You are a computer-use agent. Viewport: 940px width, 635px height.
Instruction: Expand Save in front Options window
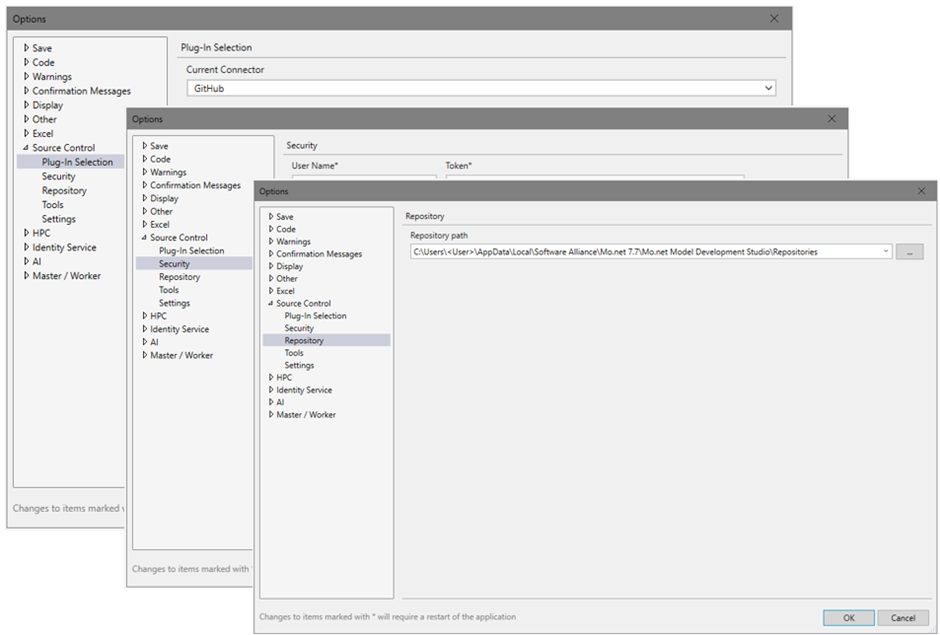(271, 216)
